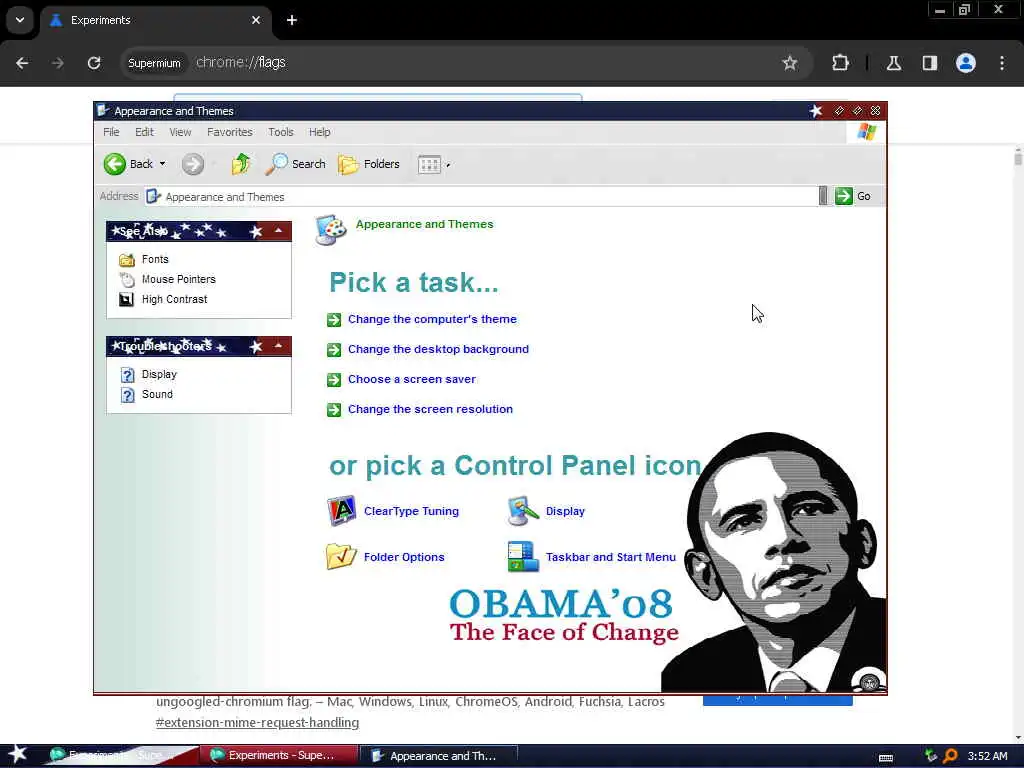Image resolution: width=1024 pixels, height=768 pixels.
Task: Click the Display control panel icon
Action: (523, 511)
